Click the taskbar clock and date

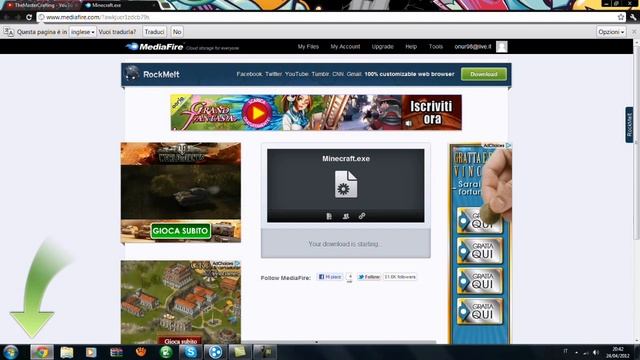click(618, 352)
